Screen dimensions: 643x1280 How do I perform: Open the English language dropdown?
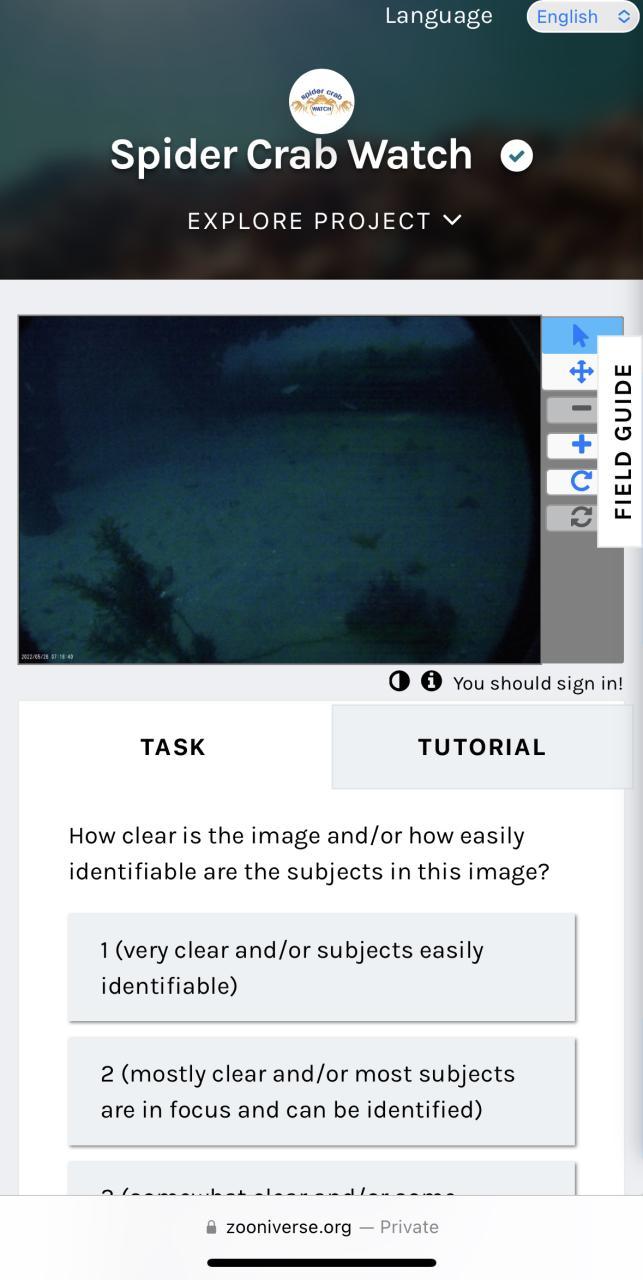[x=582, y=17]
